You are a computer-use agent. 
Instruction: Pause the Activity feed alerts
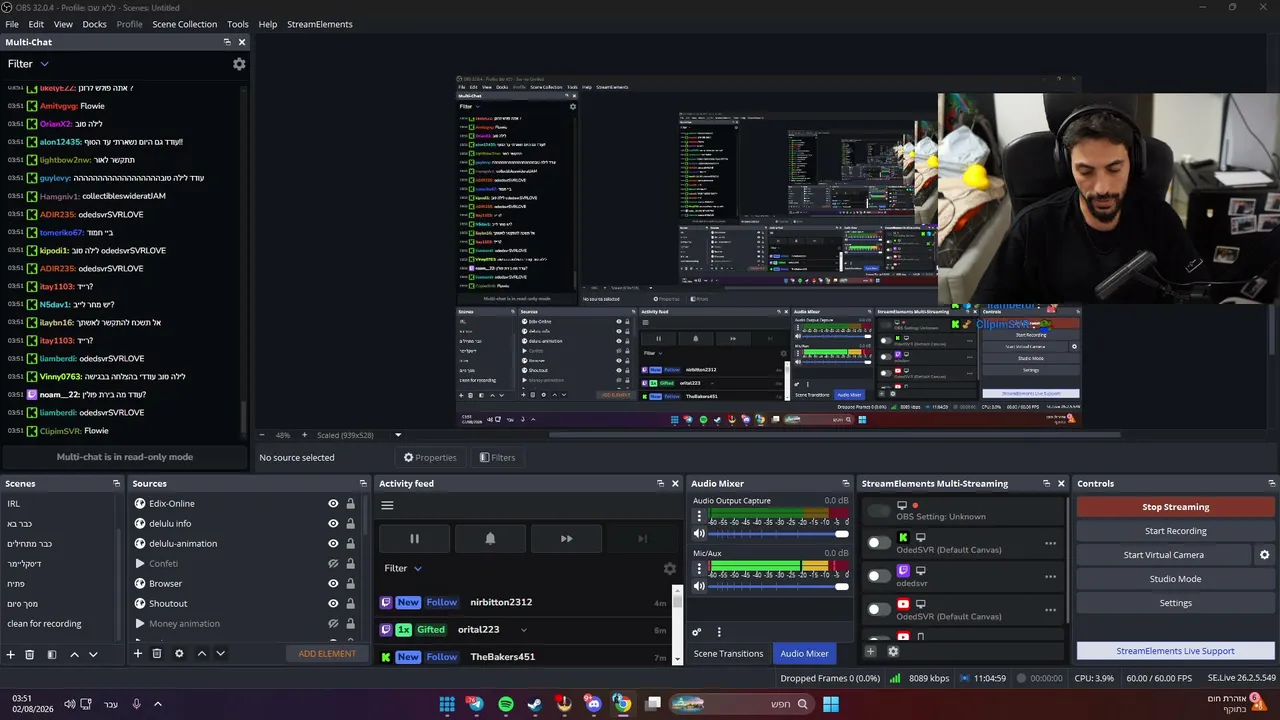tap(414, 539)
